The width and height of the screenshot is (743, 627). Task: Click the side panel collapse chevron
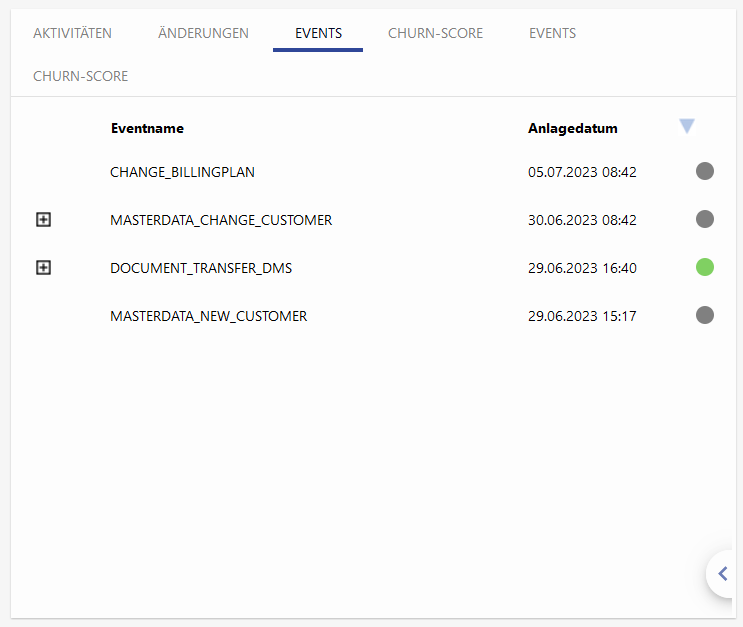723,574
